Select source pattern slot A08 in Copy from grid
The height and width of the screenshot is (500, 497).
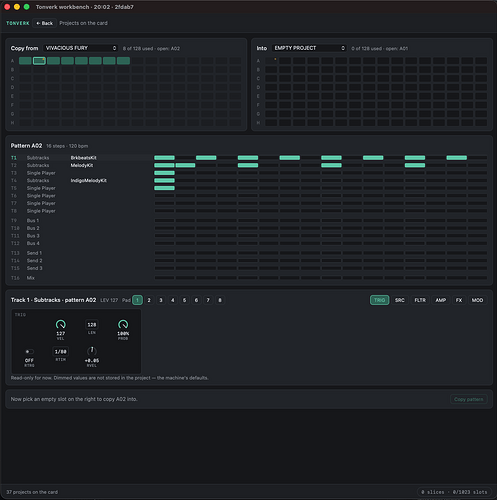click(123, 61)
